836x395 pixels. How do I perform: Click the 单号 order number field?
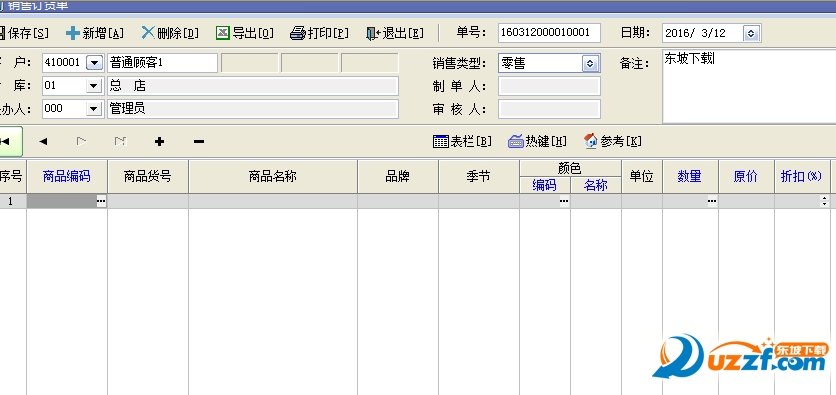tap(549, 33)
